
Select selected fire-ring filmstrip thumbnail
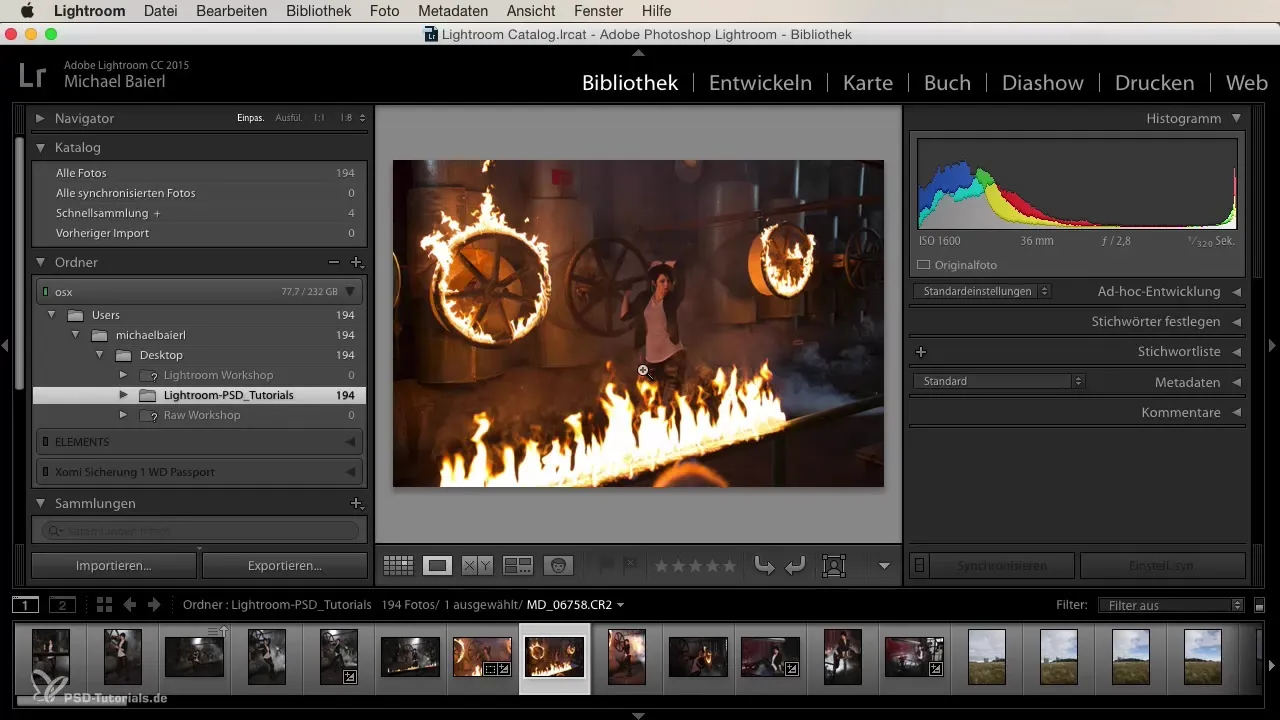tap(555, 658)
